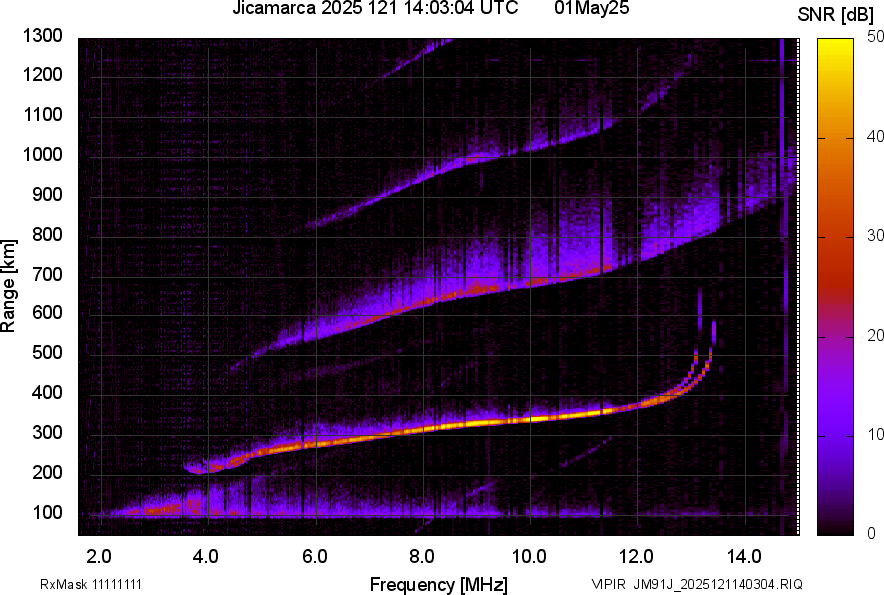Click the range tick label '700'
This screenshot has width=884, height=595.
pyautogui.click(x=47, y=274)
